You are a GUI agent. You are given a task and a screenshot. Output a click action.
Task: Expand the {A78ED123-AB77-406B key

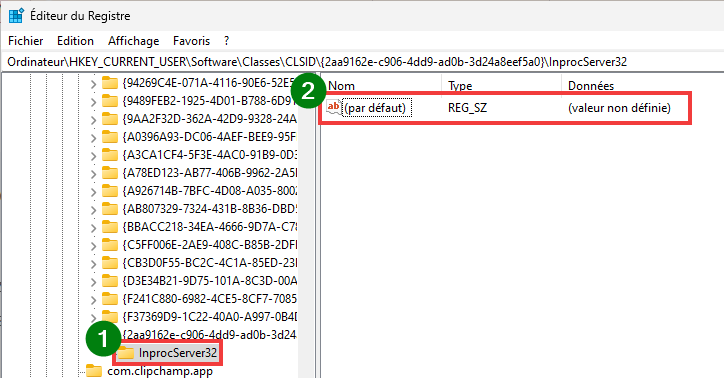point(93,174)
